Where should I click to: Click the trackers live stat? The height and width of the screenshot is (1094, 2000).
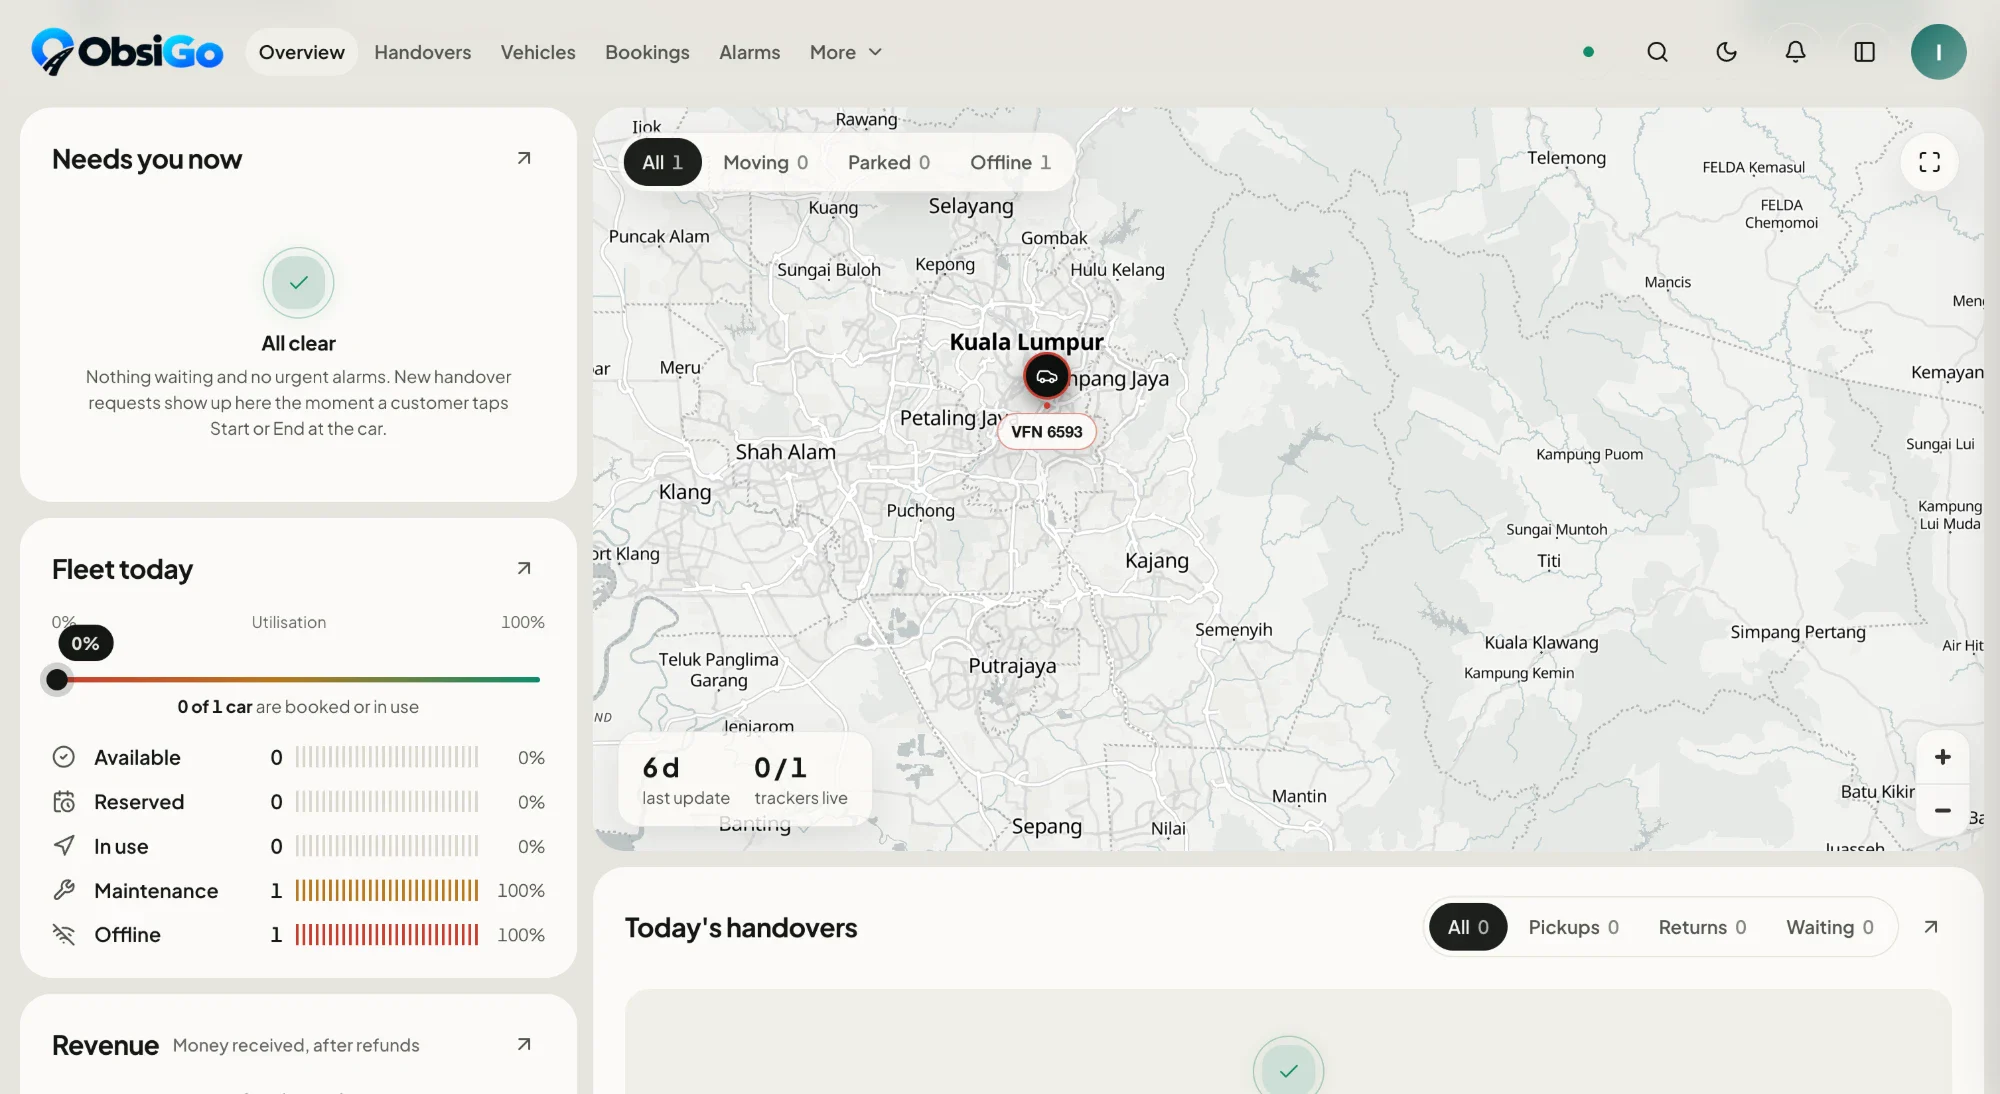pos(800,780)
